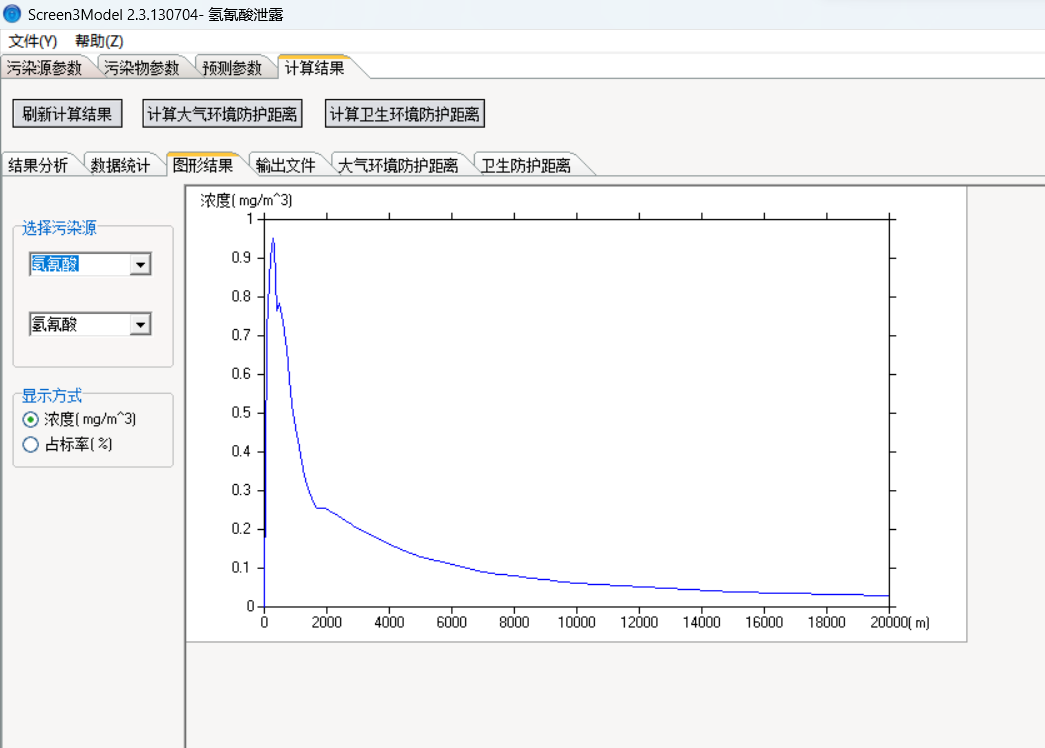Screen dimensions: 1045x748
Task: Click the highlighted 氢氰酸 text in first combo box
Action: pyautogui.click(x=55, y=265)
